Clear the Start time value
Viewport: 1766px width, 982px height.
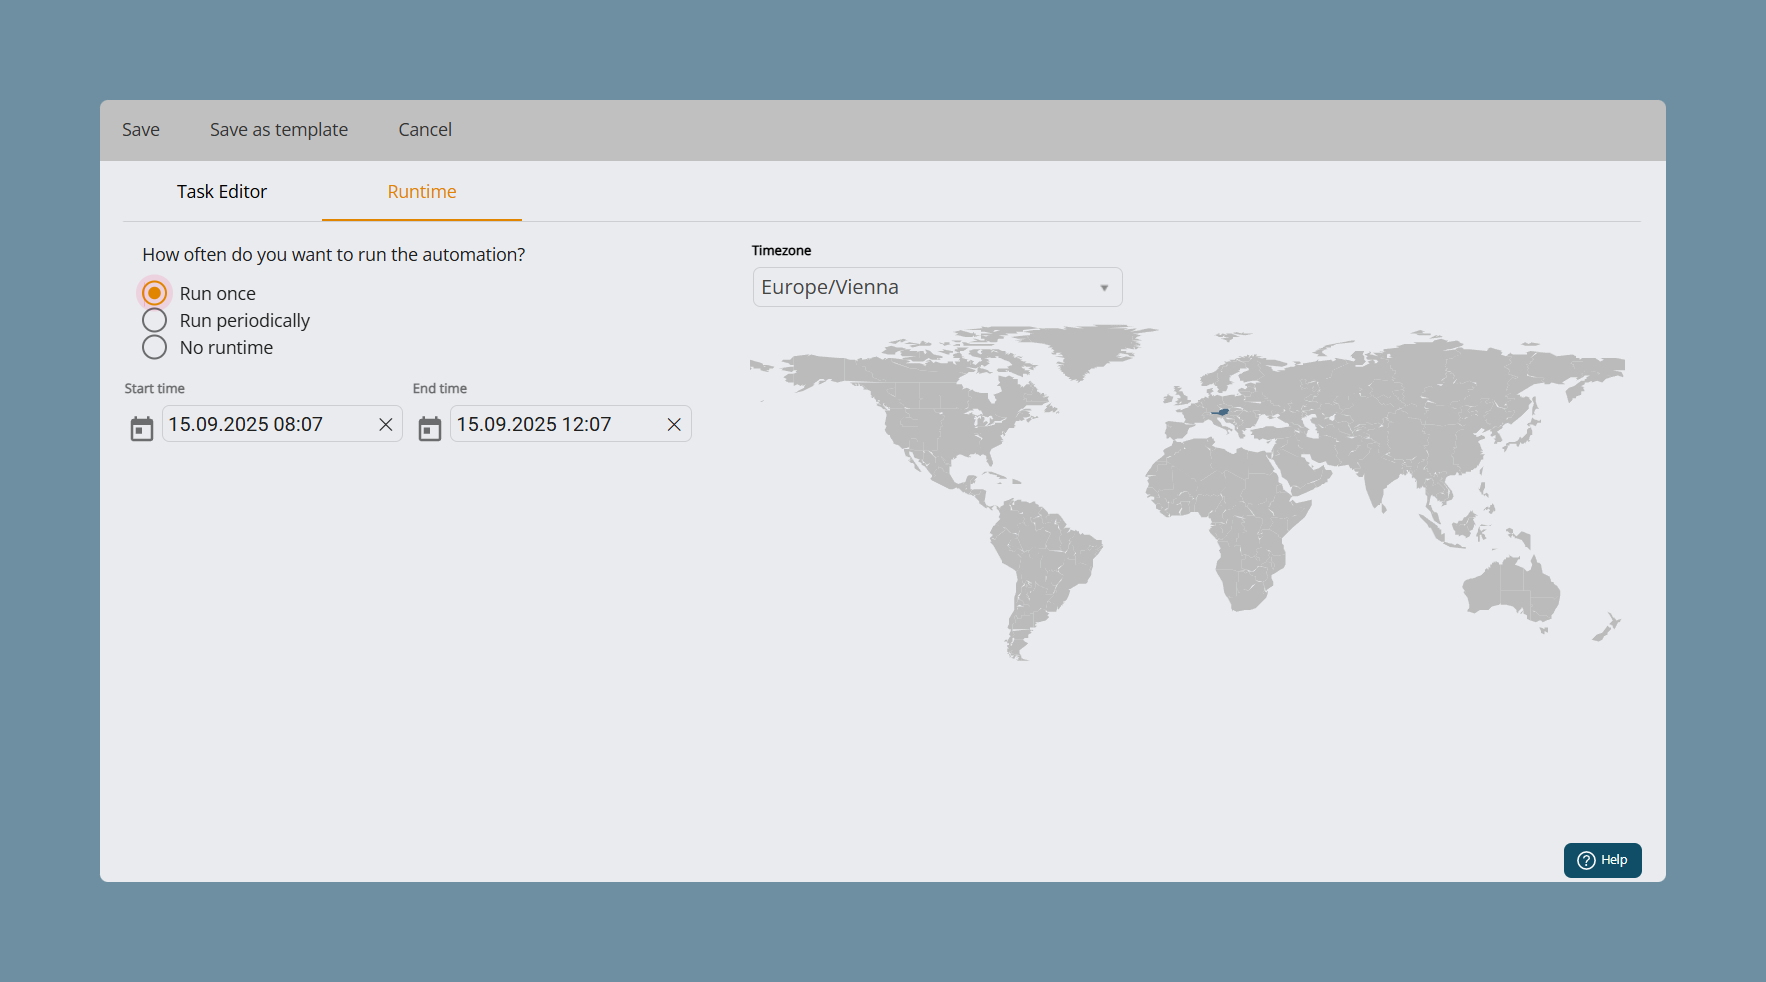385,425
